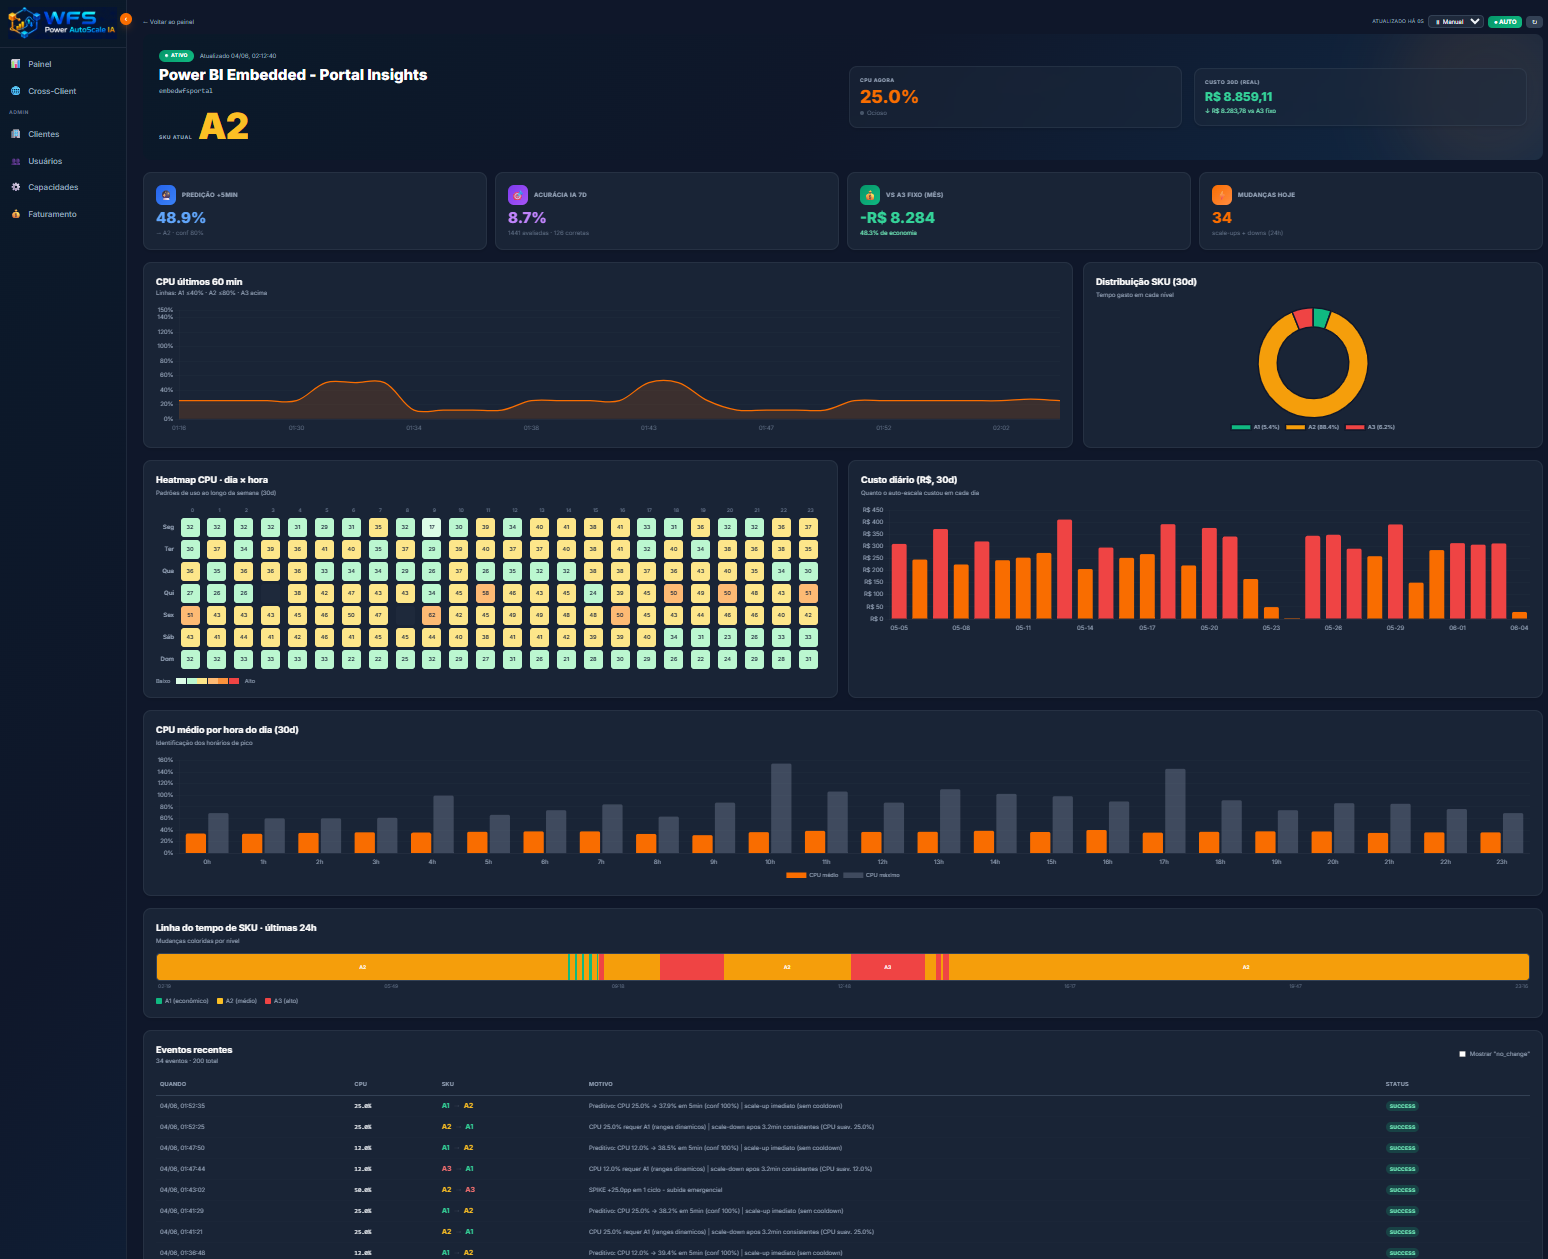Screen dimensions: 1548x1259
Task: Click the event row dated 04/06, 01:52:35
Action: pyautogui.click(x=843, y=1106)
